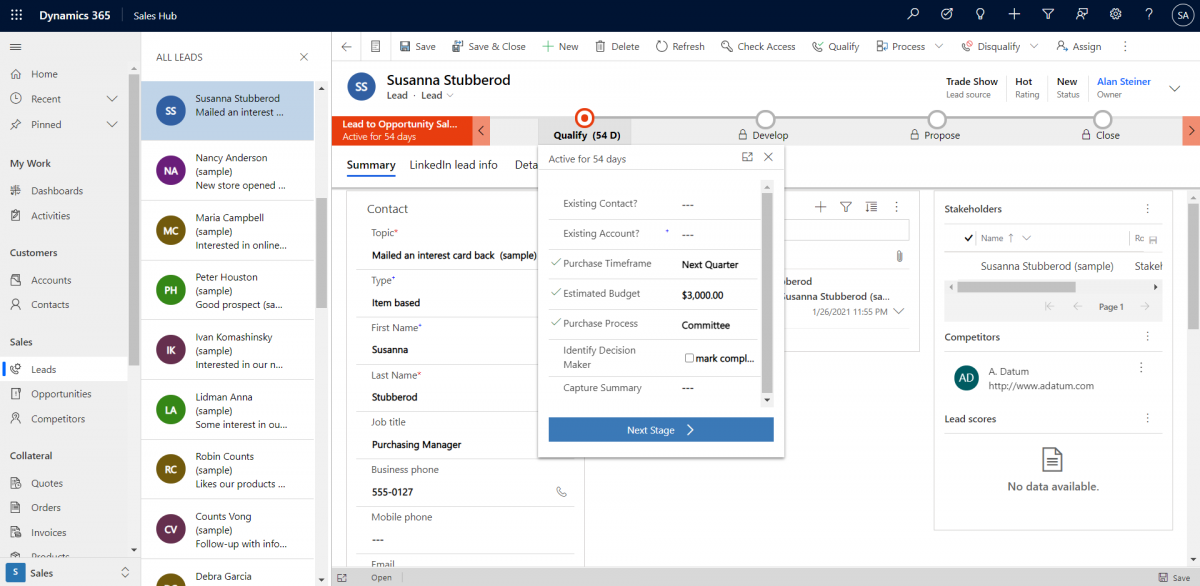Viewport: 1200px width, 586px height.
Task: Collapse process bar with left chevron
Action: tap(482, 130)
